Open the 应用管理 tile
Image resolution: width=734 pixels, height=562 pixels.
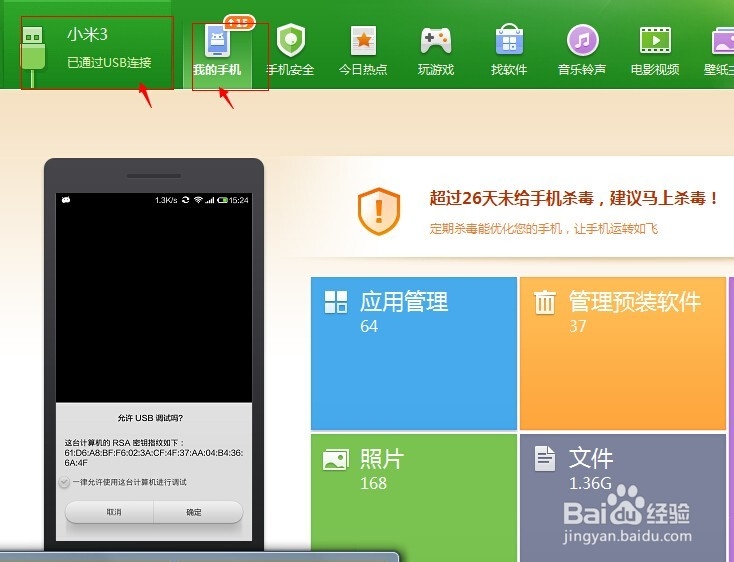(x=414, y=353)
